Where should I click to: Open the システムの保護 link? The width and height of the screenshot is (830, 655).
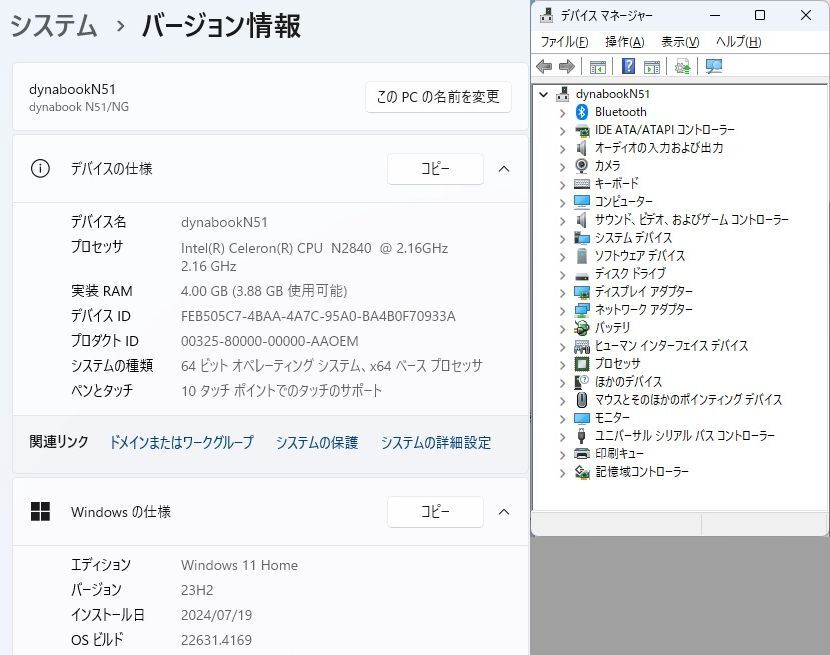(x=316, y=442)
